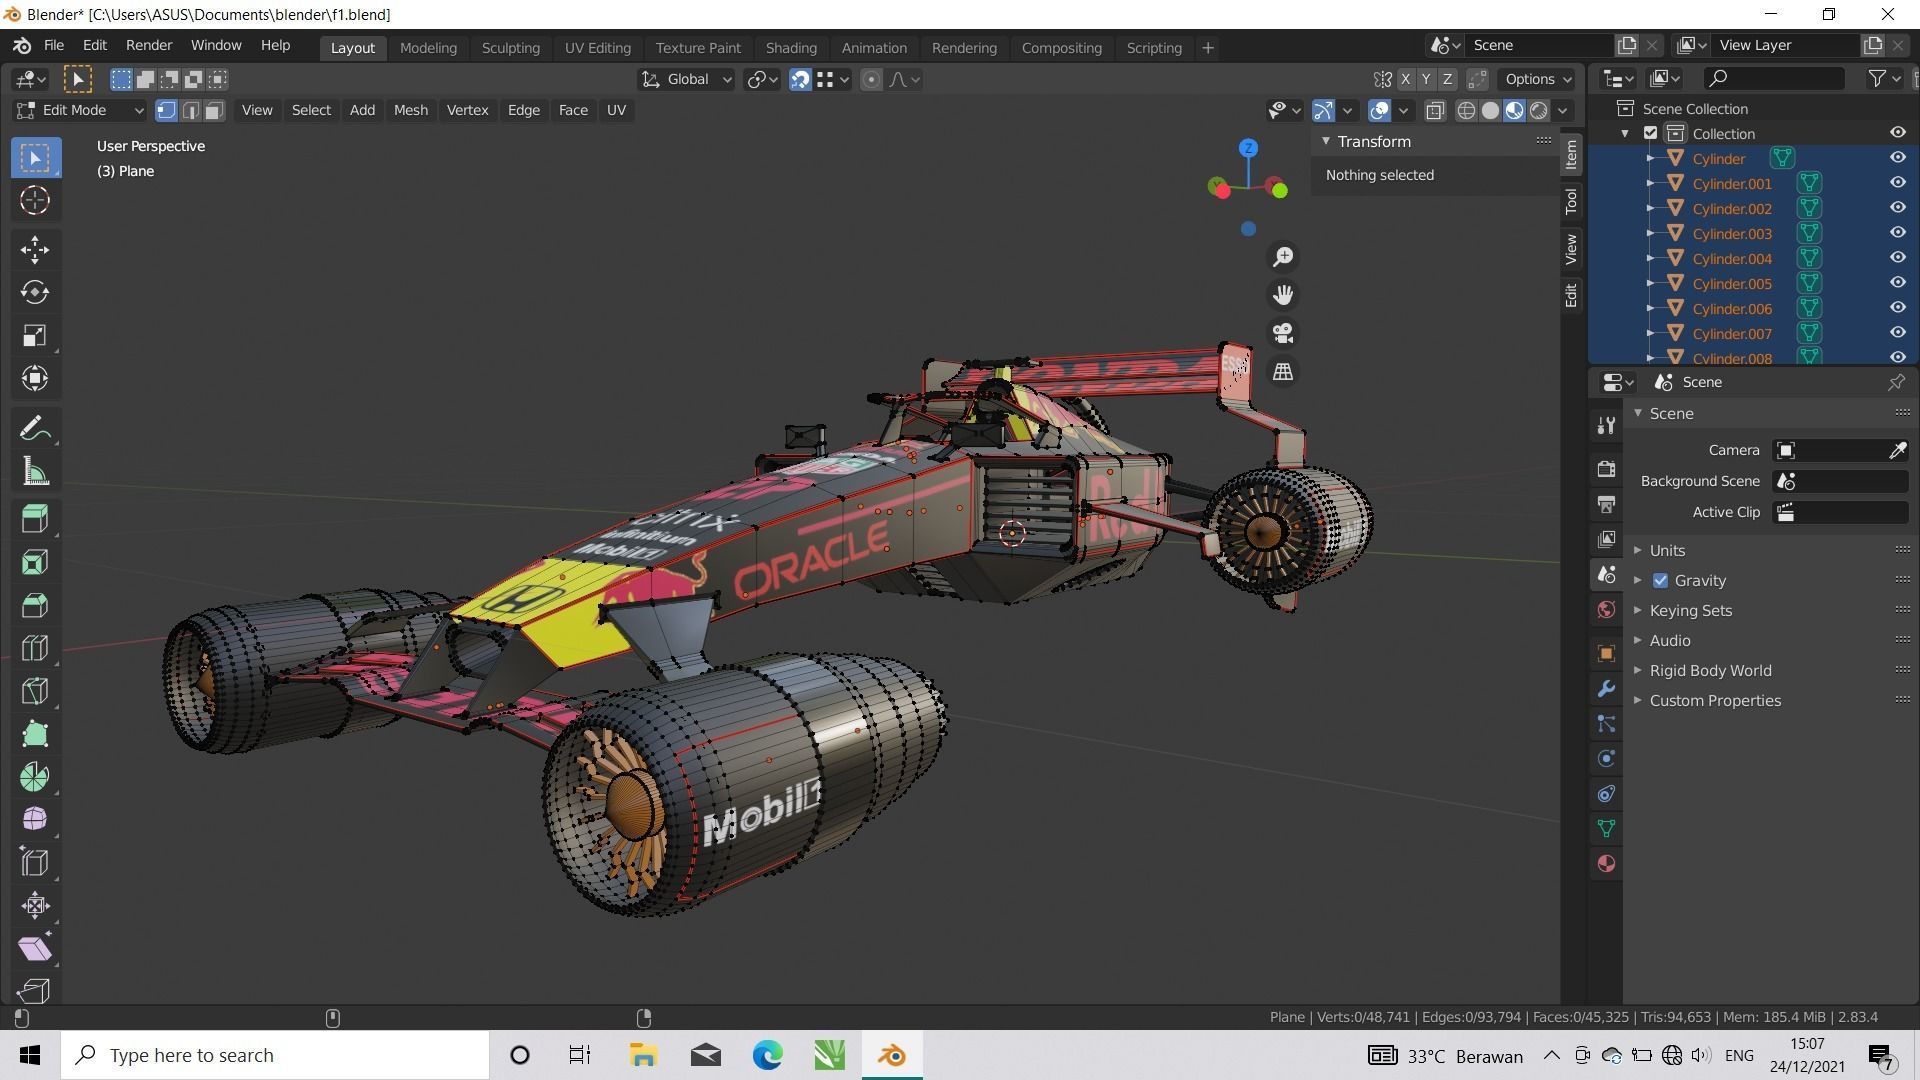Open the File menu
1920x1080 pixels.
click(x=53, y=46)
